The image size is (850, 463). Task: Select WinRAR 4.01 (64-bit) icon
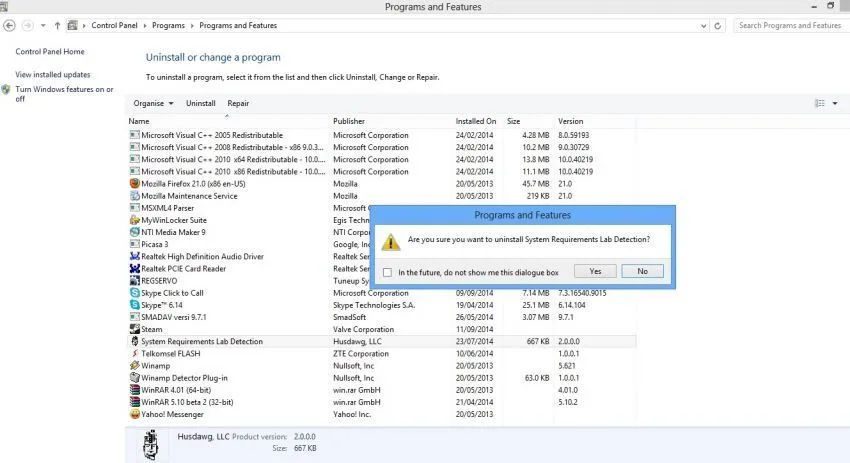[x=134, y=390]
